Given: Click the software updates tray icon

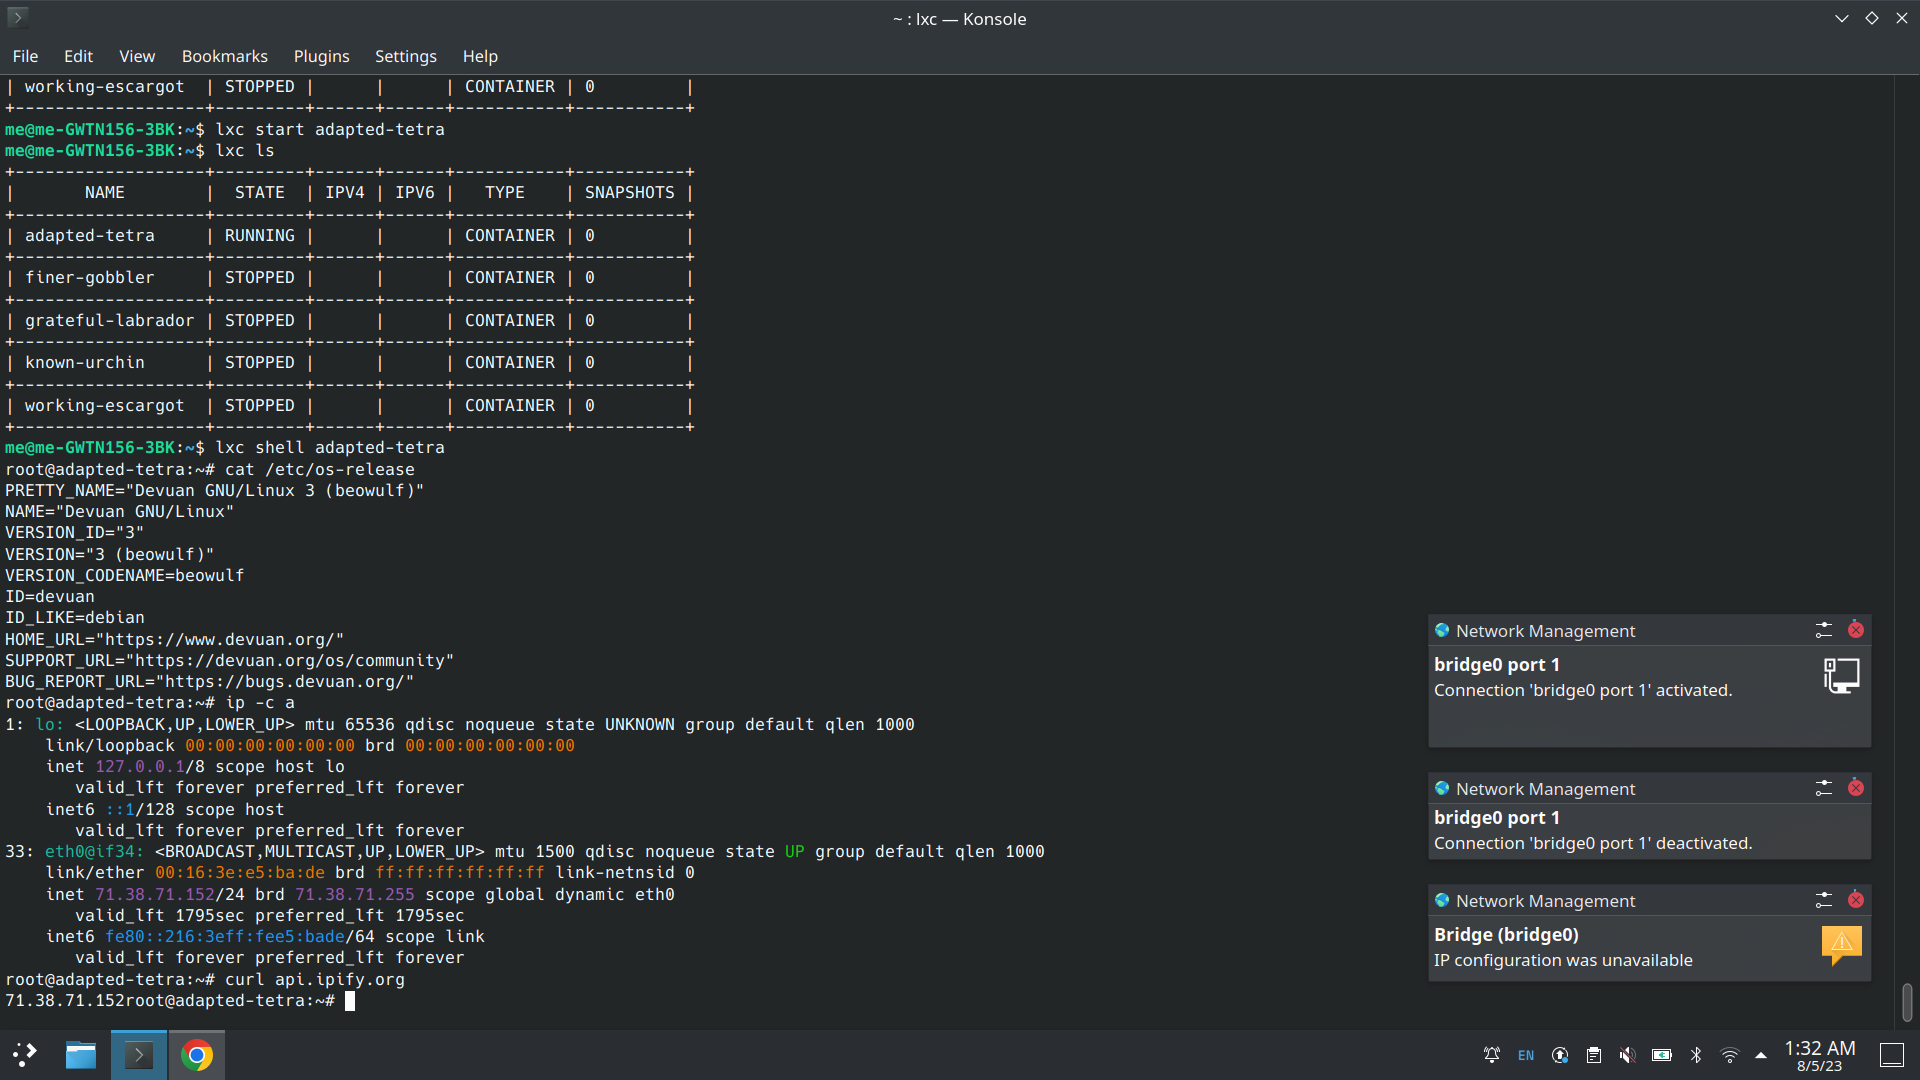Looking at the screenshot, I should click(x=1560, y=1055).
